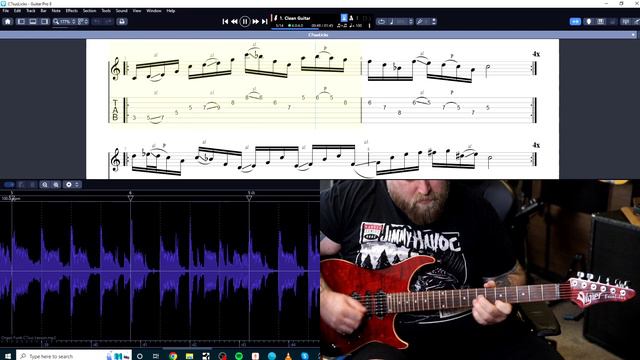Click the 4x repeat marking on first staff
Screen dimensions: 640x360
coord(536,54)
